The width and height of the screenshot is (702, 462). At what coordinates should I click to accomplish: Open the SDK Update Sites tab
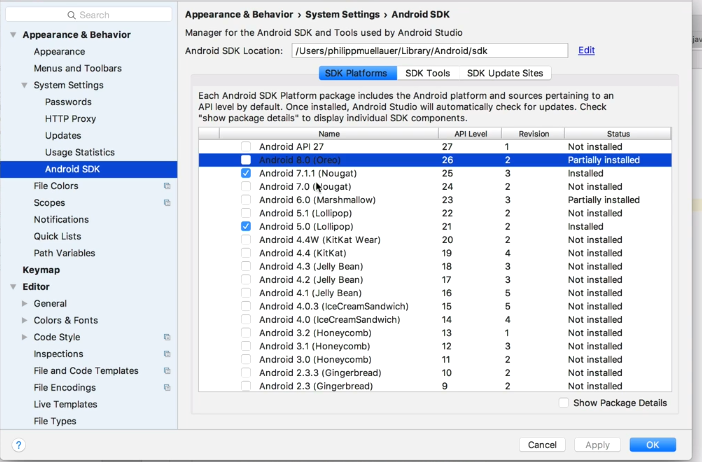(505, 73)
